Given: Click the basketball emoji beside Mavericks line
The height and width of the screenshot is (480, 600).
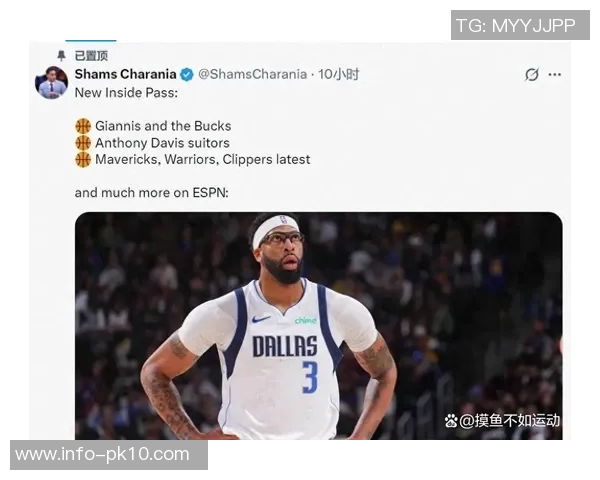Looking at the screenshot, I should point(83,160).
